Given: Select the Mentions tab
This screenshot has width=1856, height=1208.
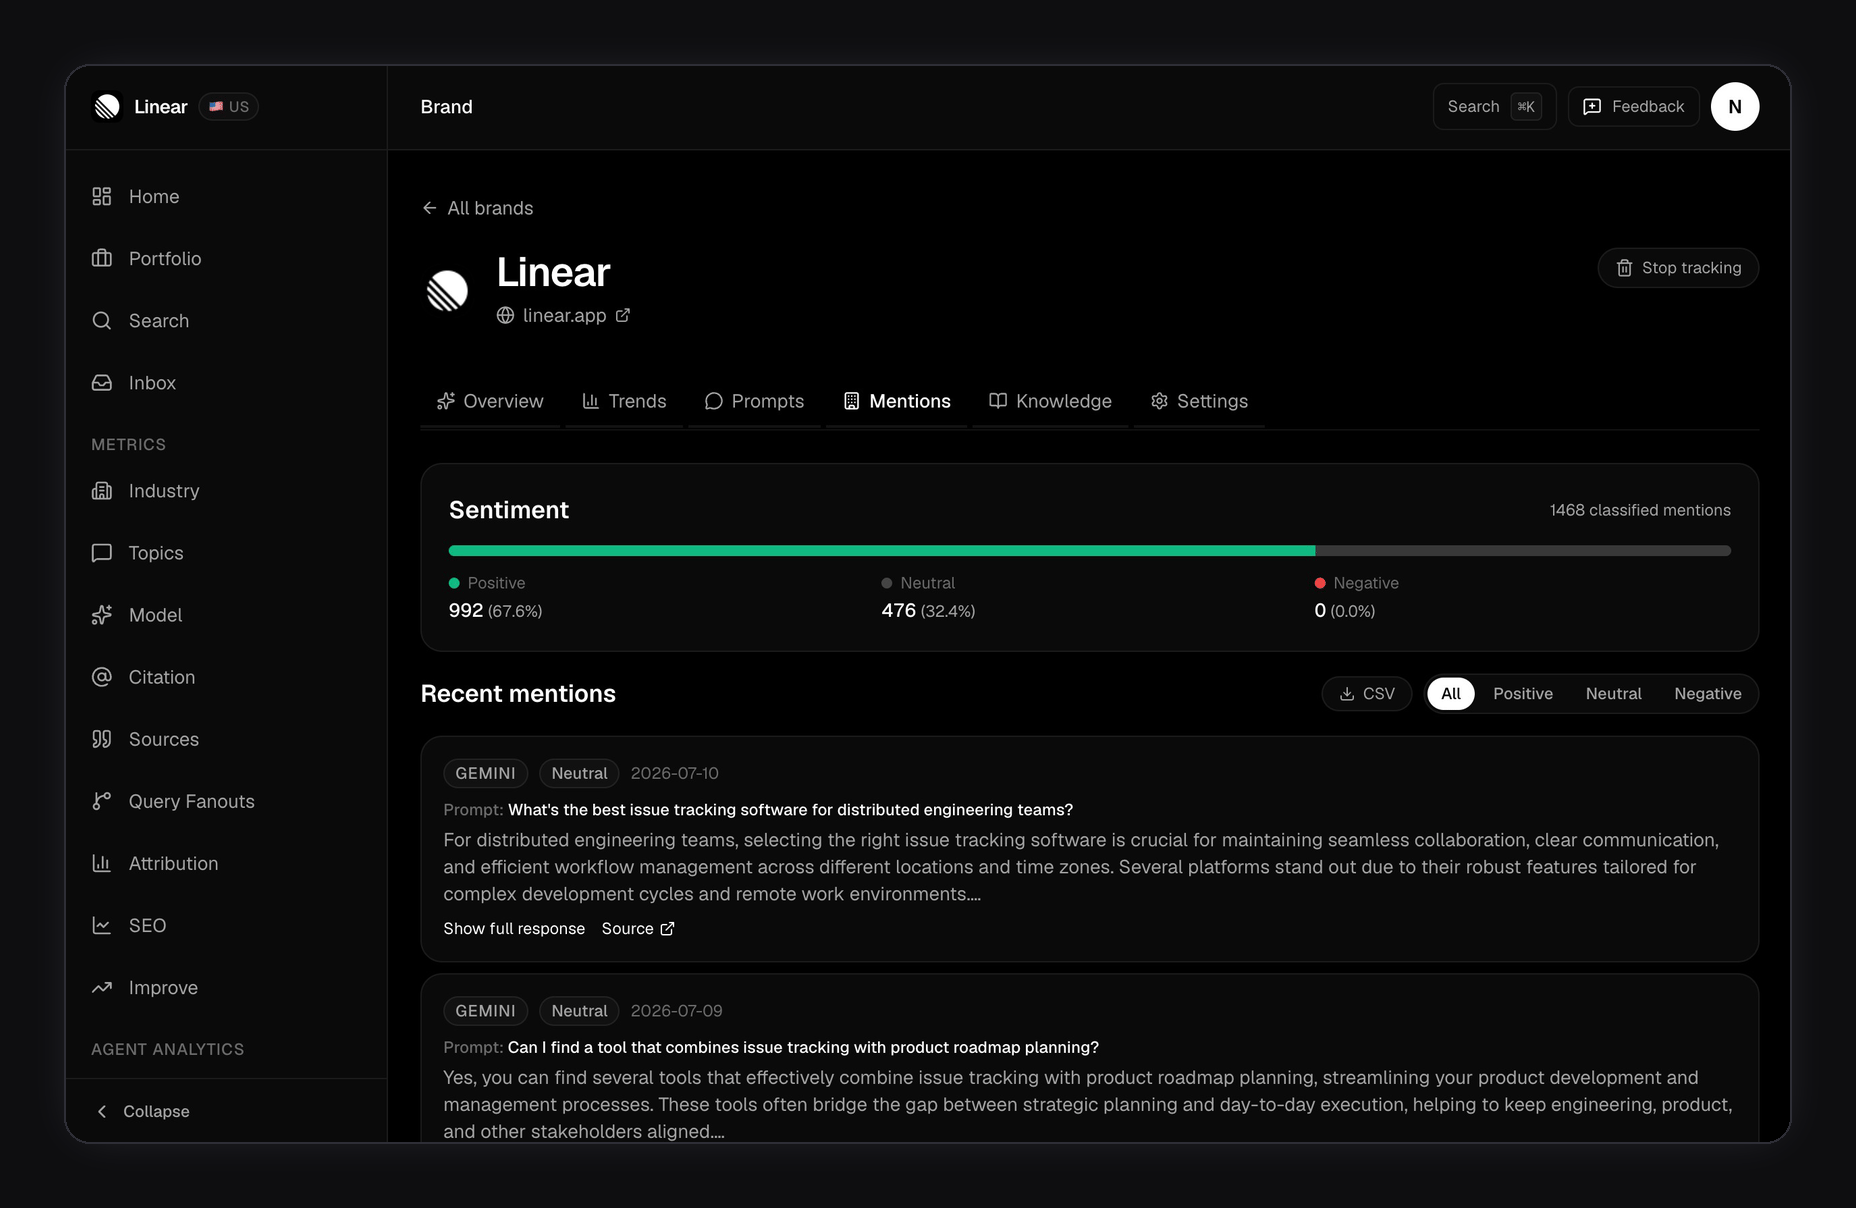Looking at the screenshot, I should pyautogui.click(x=897, y=401).
